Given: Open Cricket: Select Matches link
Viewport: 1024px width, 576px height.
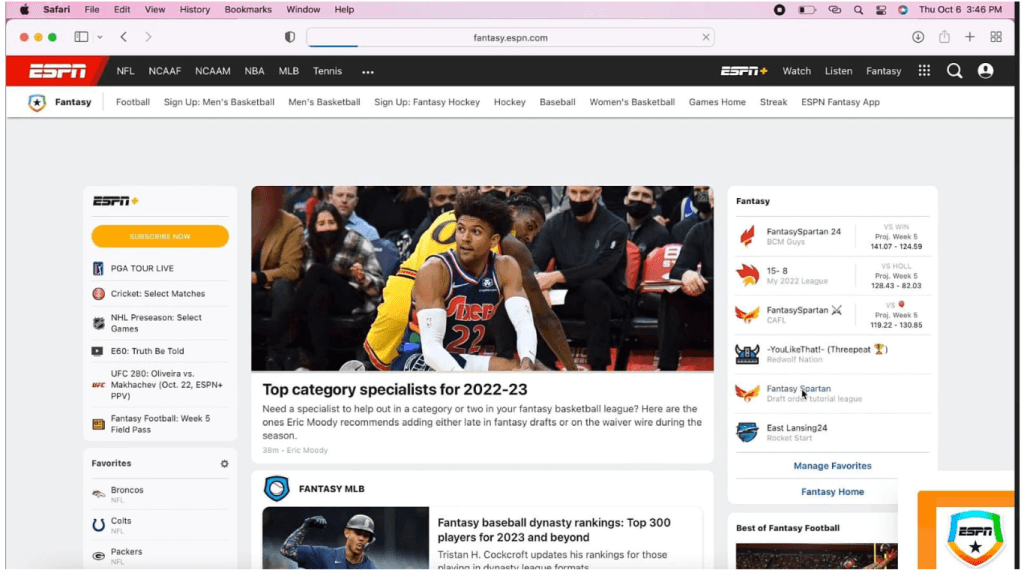Looking at the screenshot, I should [x=157, y=295].
